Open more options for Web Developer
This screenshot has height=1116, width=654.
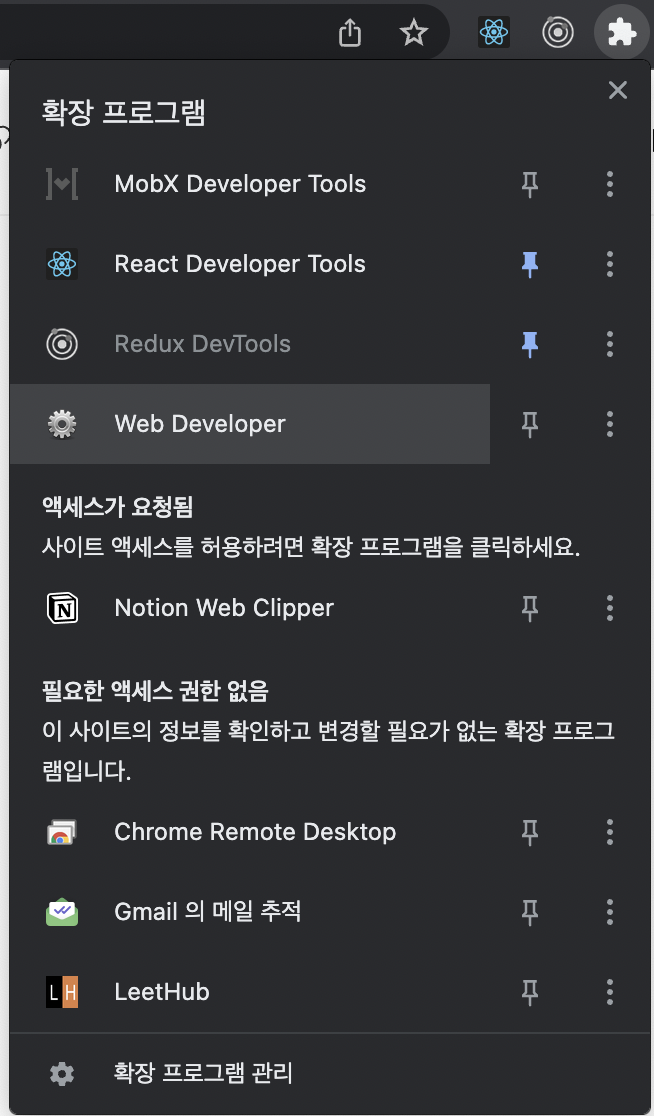click(x=610, y=424)
